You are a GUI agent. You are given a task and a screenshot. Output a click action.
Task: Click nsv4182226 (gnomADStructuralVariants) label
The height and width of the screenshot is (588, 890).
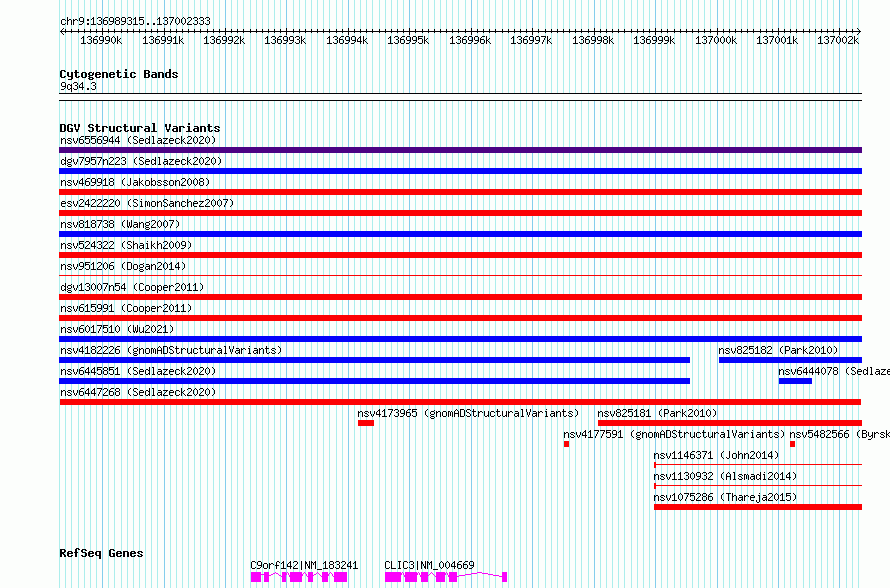[171, 350]
